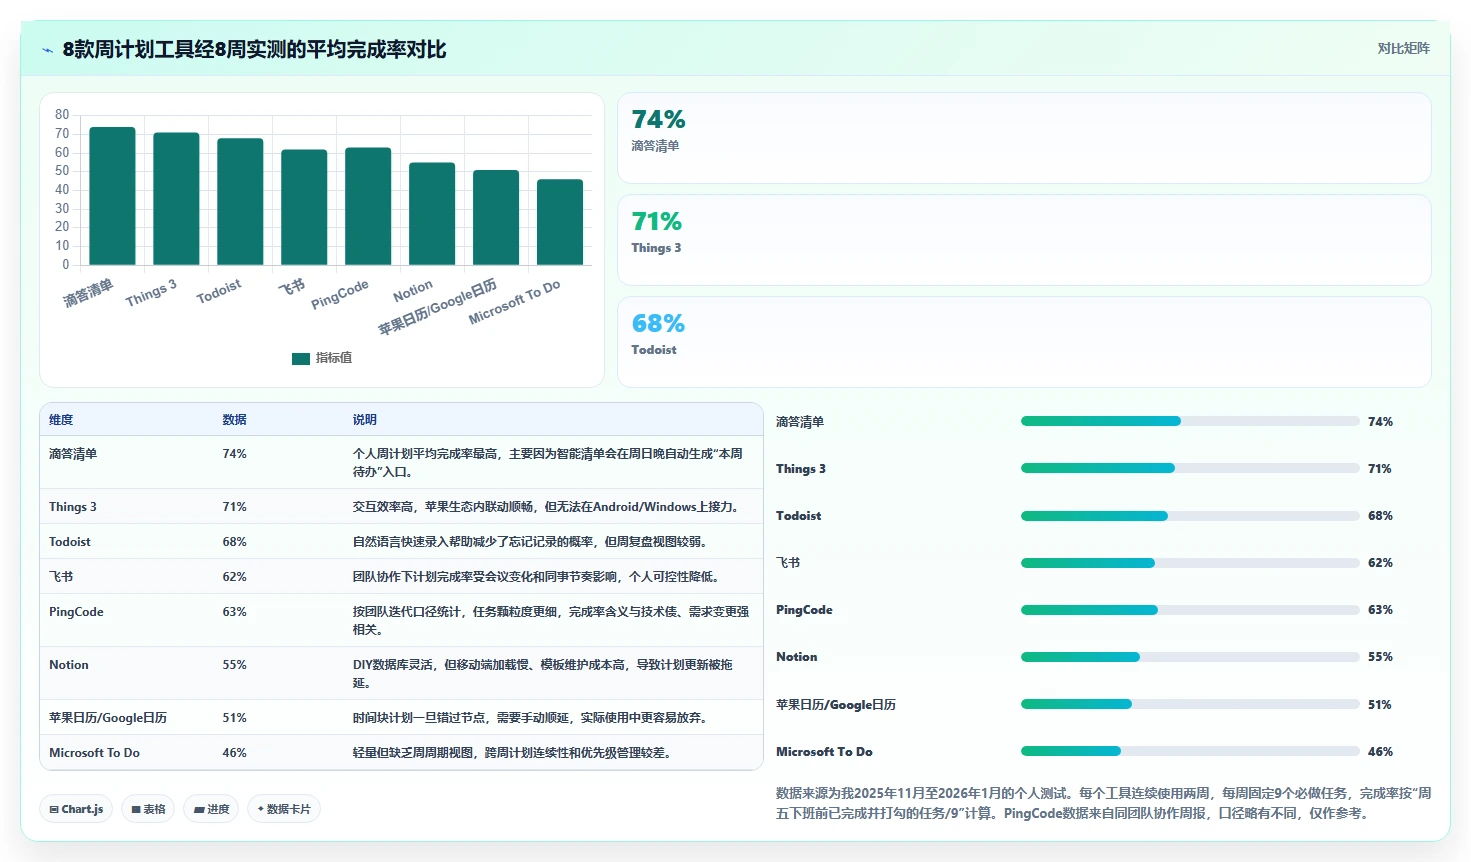Click the 表格 tag chip

149,809
